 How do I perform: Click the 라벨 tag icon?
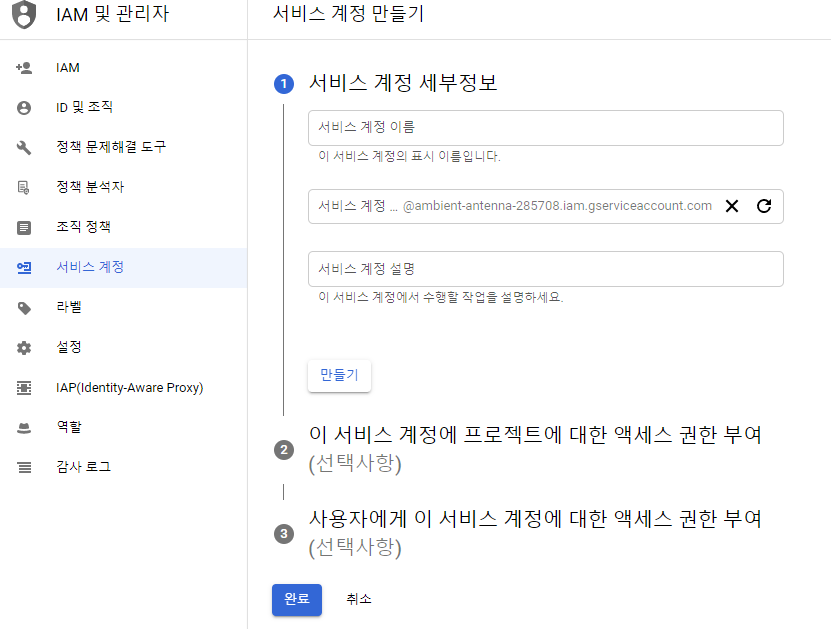[x=24, y=308]
